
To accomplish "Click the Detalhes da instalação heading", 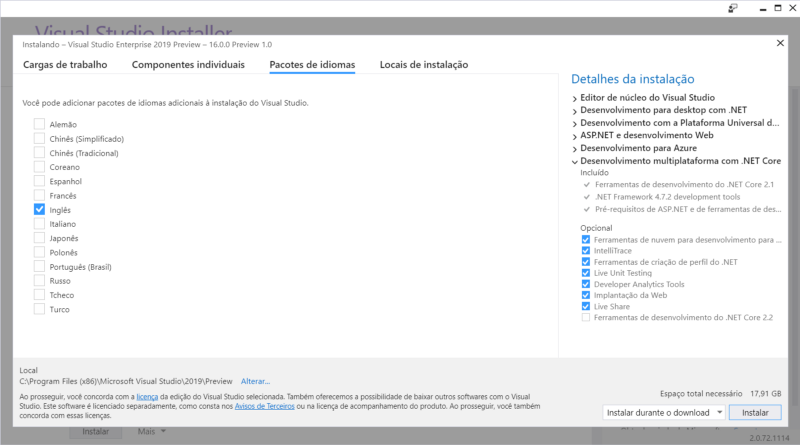I will pos(633,79).
